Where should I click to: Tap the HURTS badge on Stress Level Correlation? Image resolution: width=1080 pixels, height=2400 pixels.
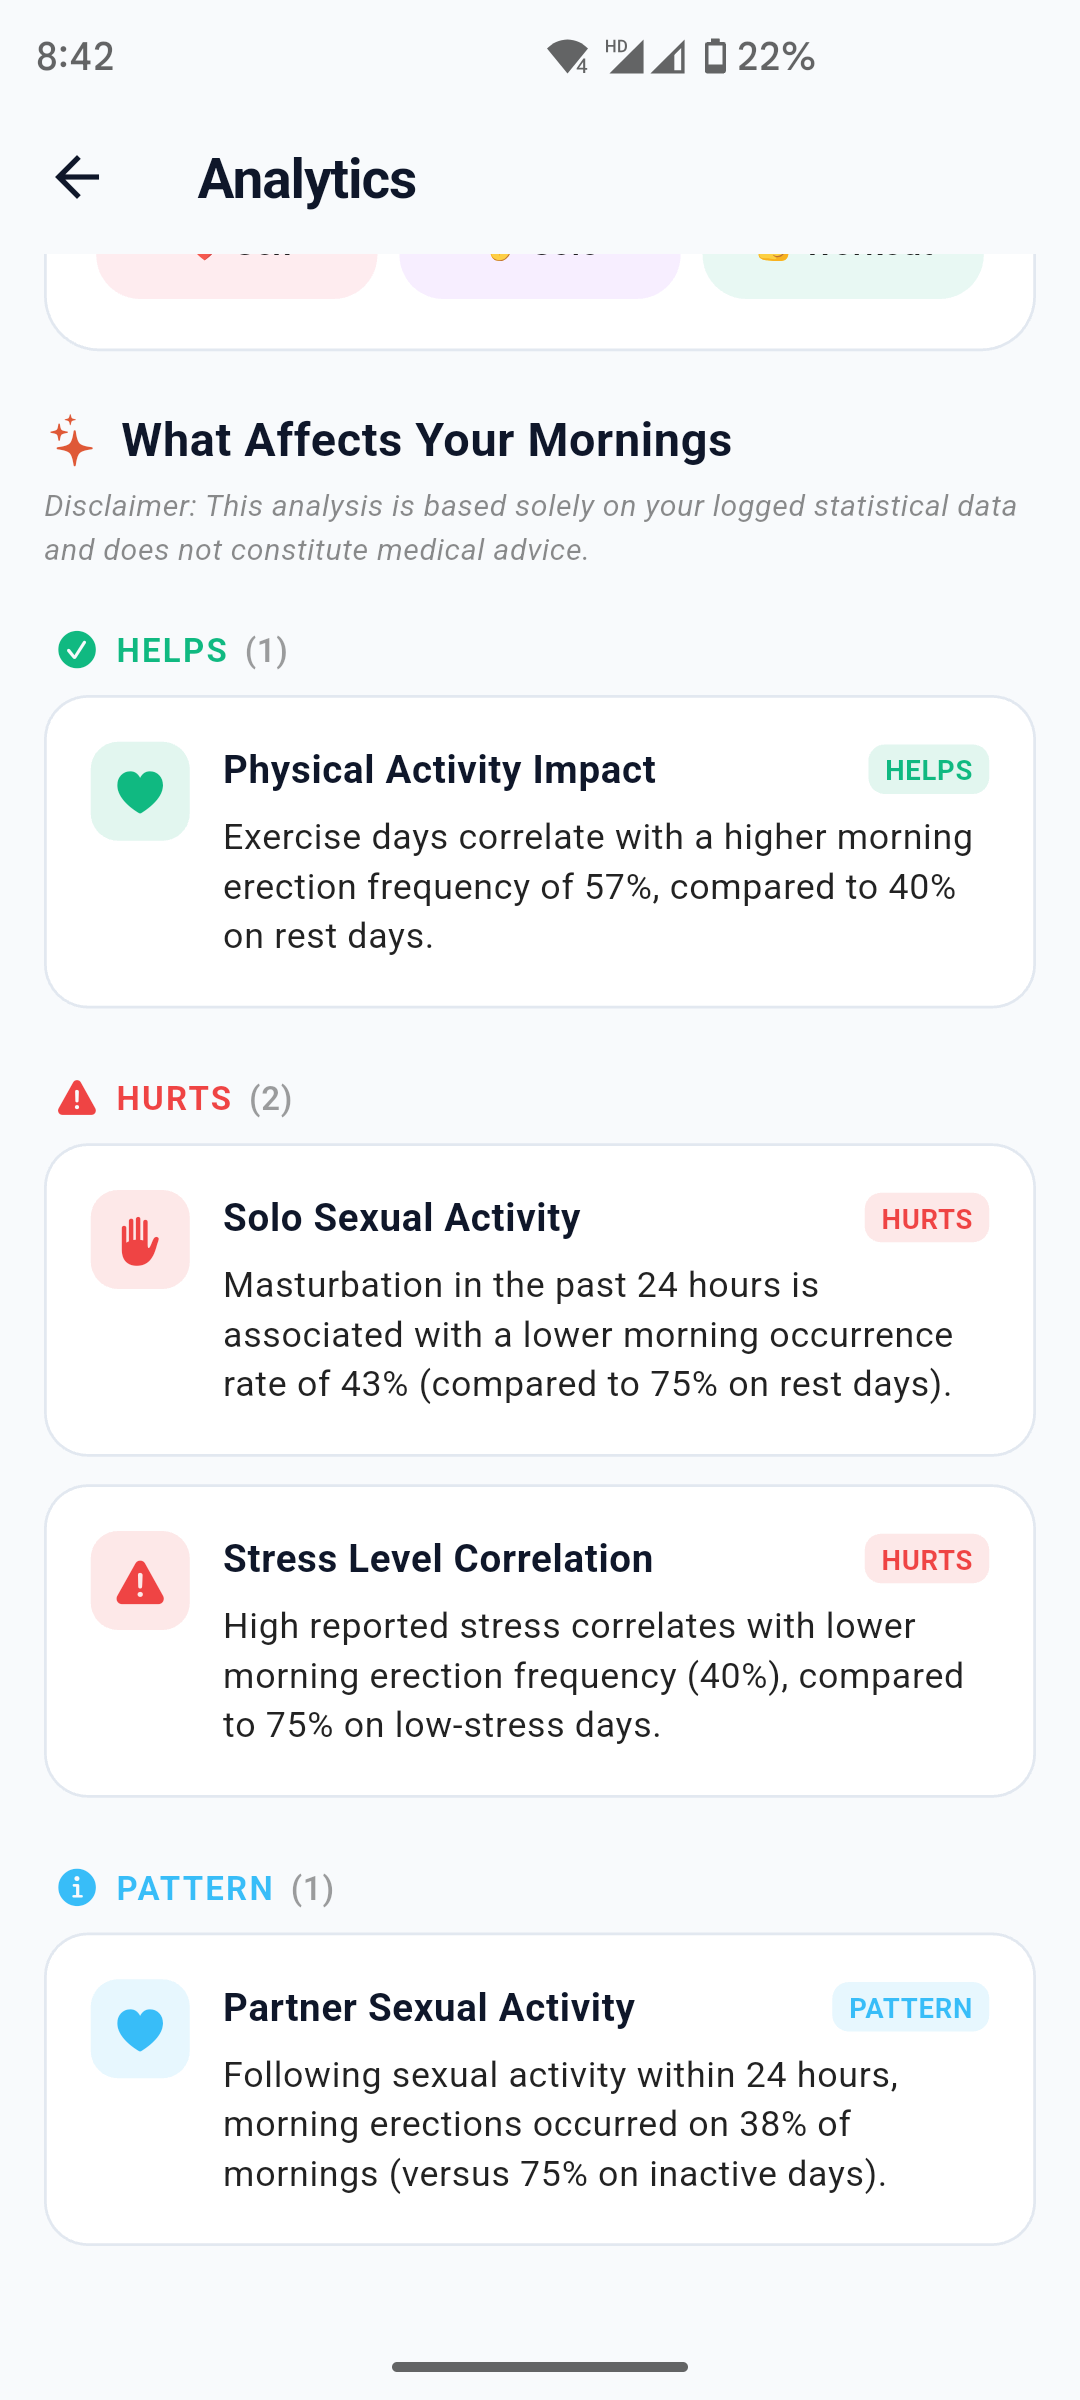[x=927, y=1559]
